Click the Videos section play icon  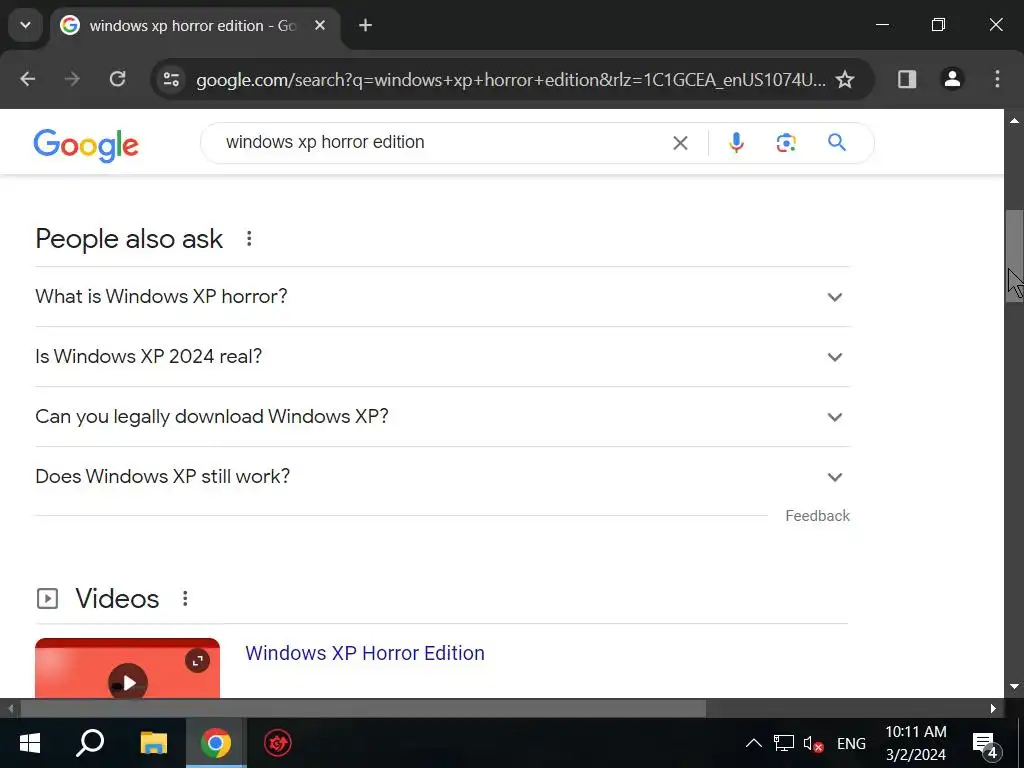pos(47,599)
